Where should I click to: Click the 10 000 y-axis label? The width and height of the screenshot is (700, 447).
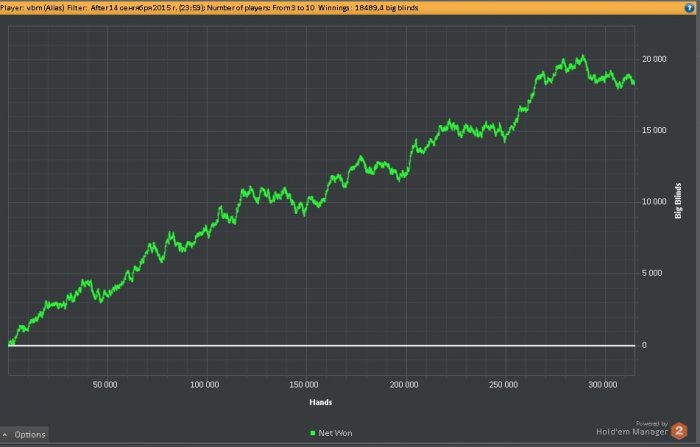(654, 201)
